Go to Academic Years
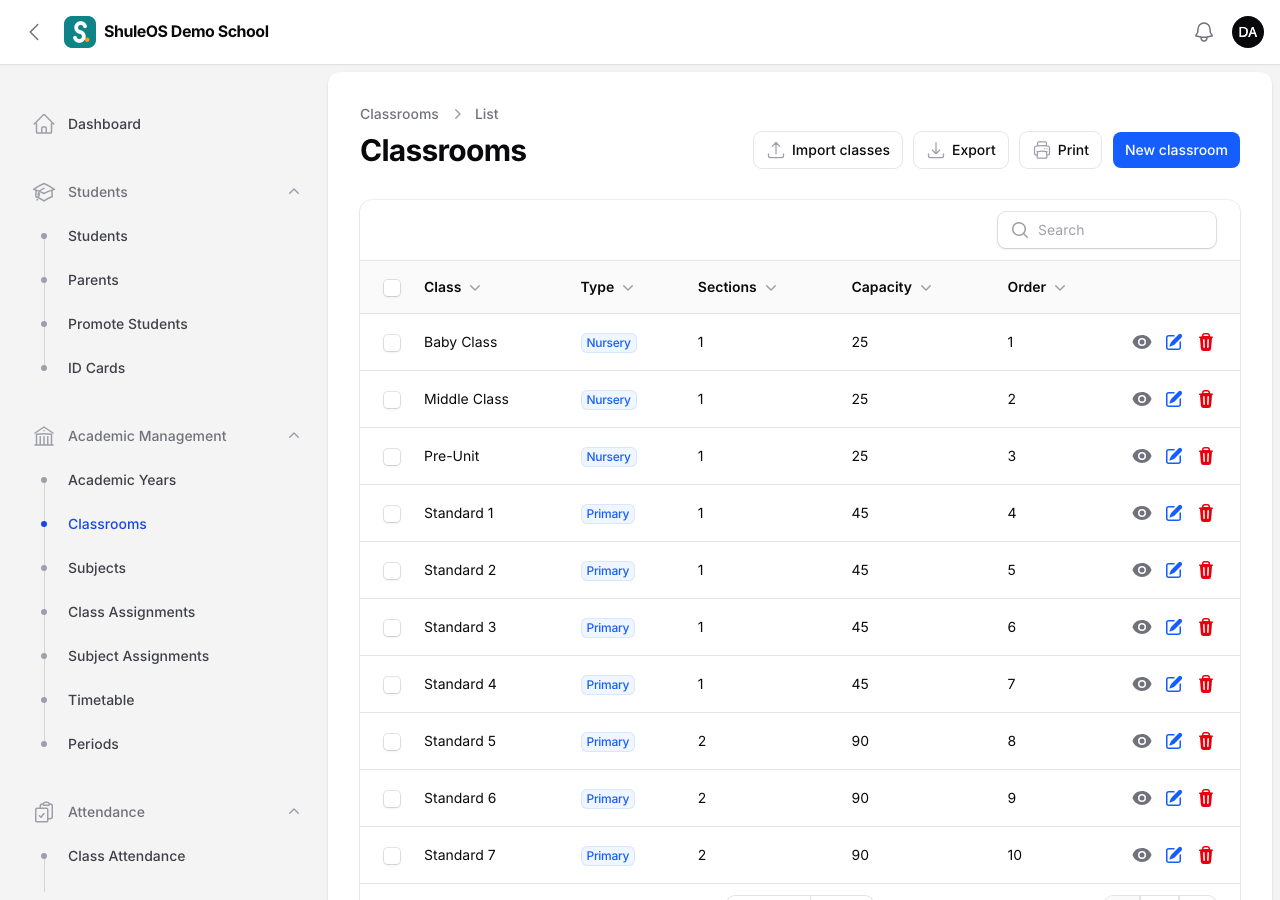Image resolution: width=1280 pixels, height=900 pixels. [x=122, y=480]
